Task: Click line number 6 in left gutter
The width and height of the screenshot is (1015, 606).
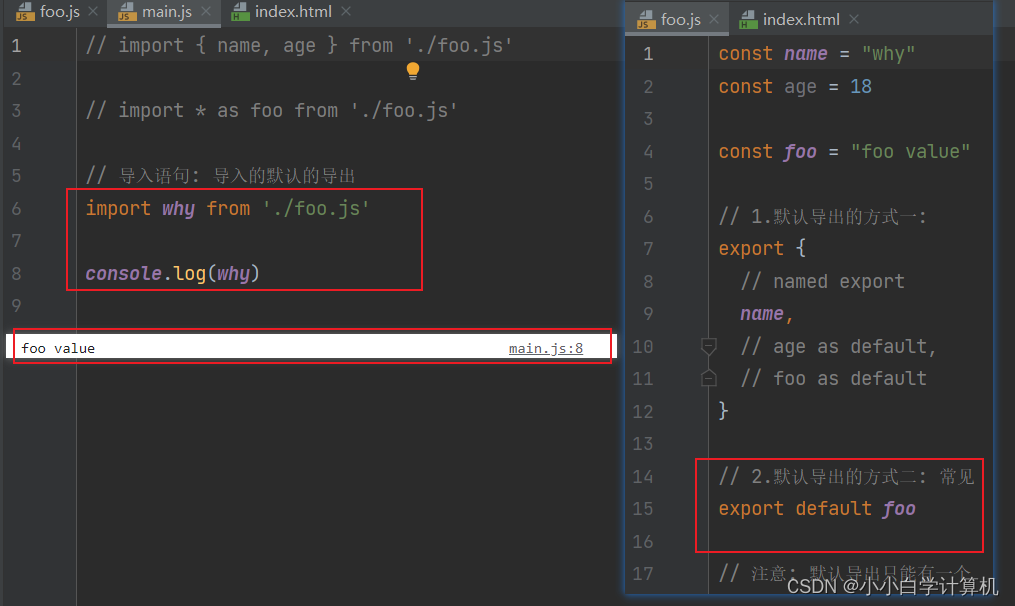Action: (16, 208)
